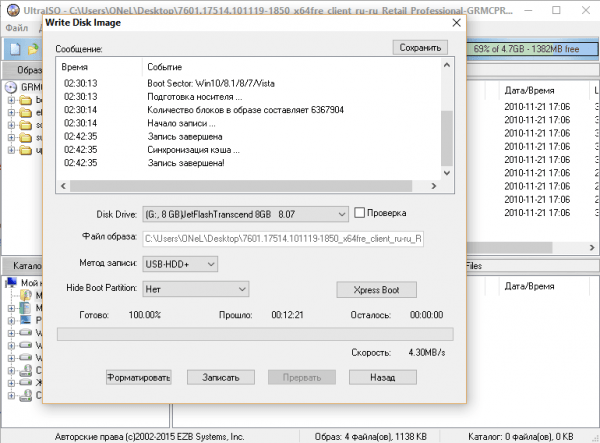Click the message log scroll-down arrow

[x=447, y=173]
